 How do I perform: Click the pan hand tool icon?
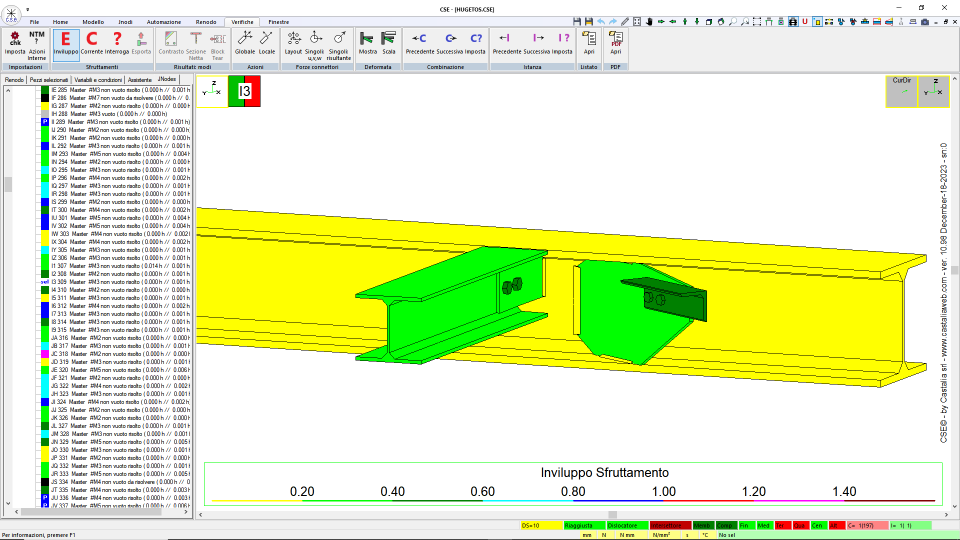[649, 21]
